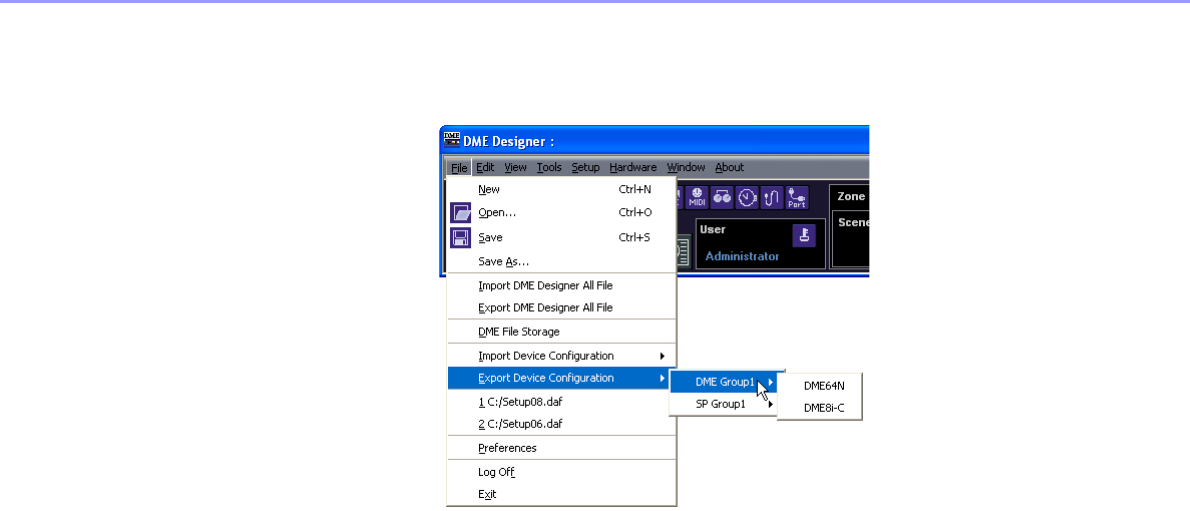Choose Export DME Designer All File

(562, 308)
